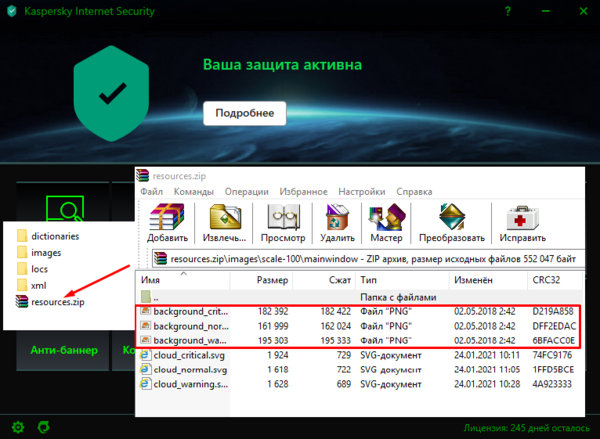
Task: Click the resources.zip archive file icon
Action: click(22, 302)
